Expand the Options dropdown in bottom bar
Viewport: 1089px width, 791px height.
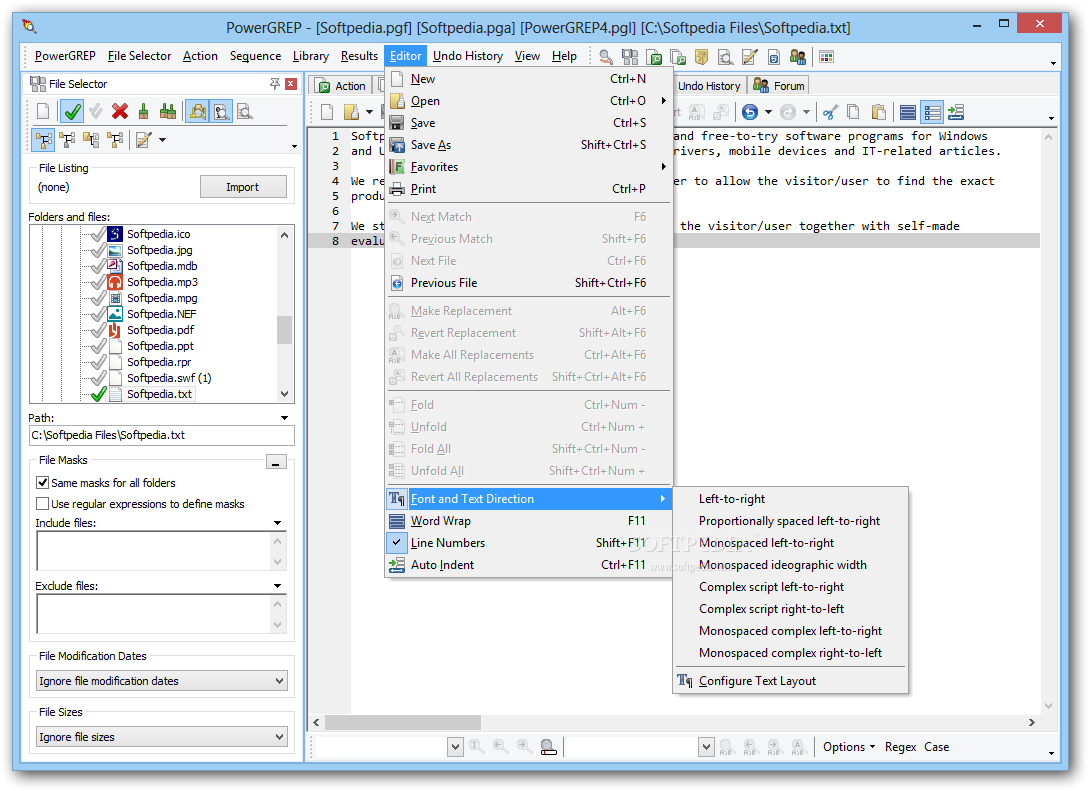click(849, 747)
